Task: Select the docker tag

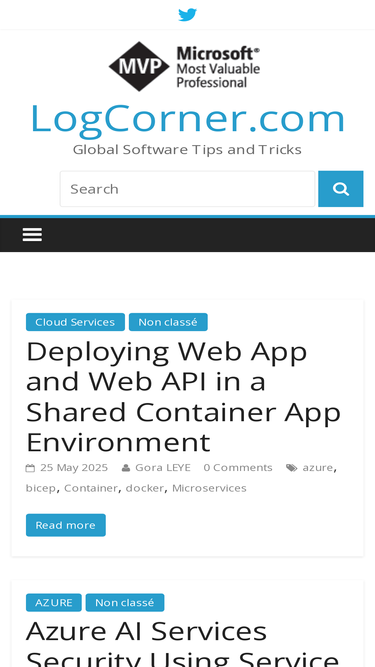Action: [x=145, y=488]
